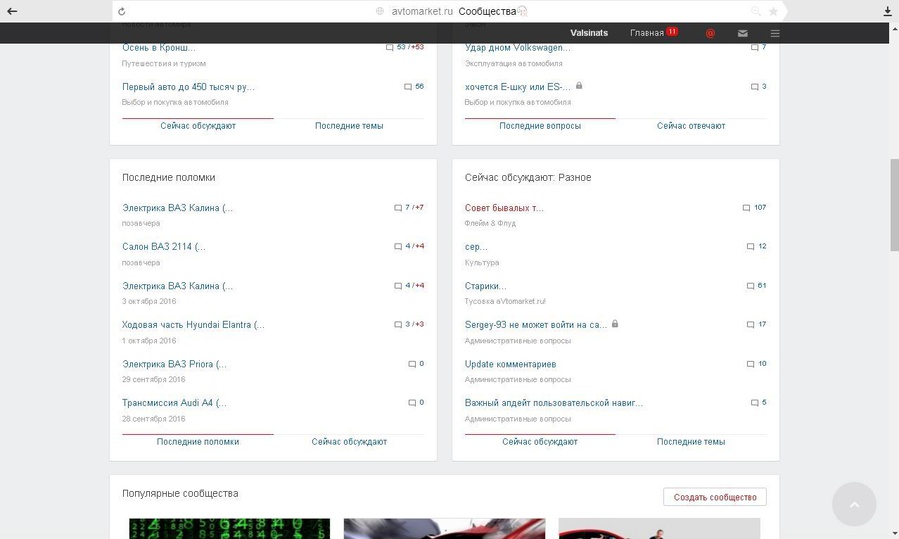The height and width of the screenshot is (539, 899).
Task: Click comment icon for Первый авто до 450 тысяч
Action: pos(408,87)
